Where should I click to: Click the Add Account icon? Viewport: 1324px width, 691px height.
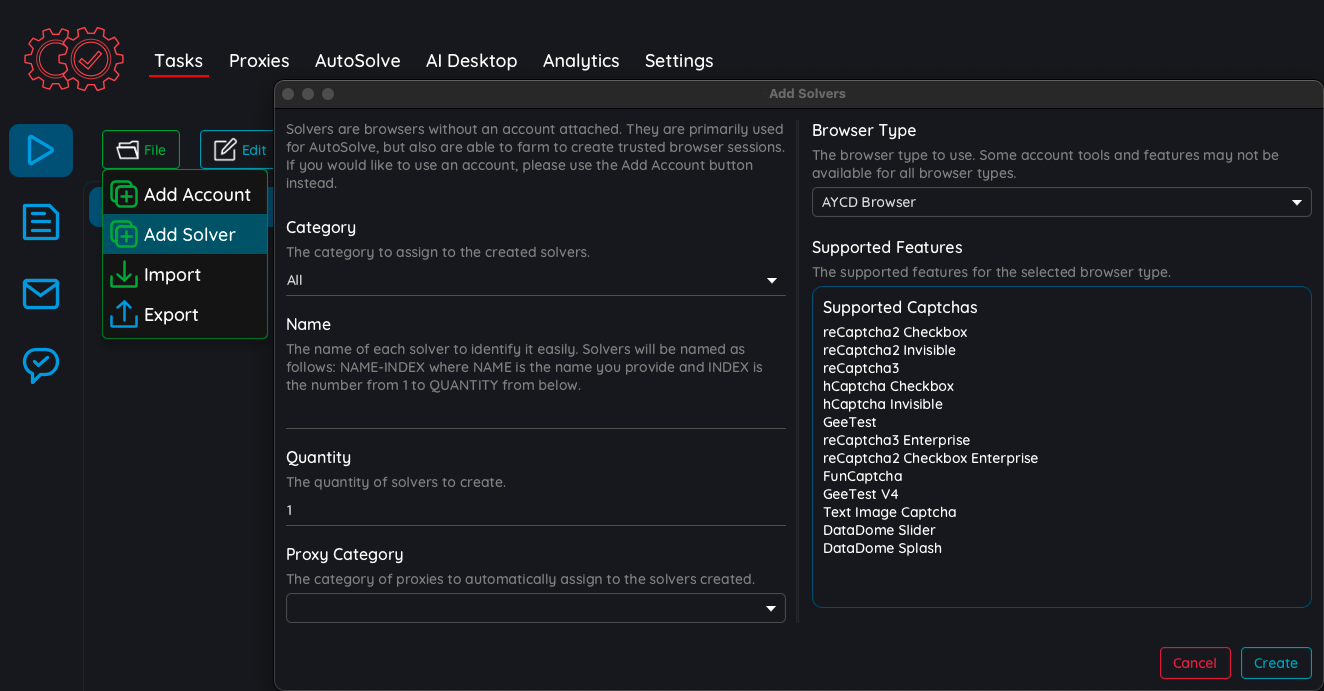(124, 194)
